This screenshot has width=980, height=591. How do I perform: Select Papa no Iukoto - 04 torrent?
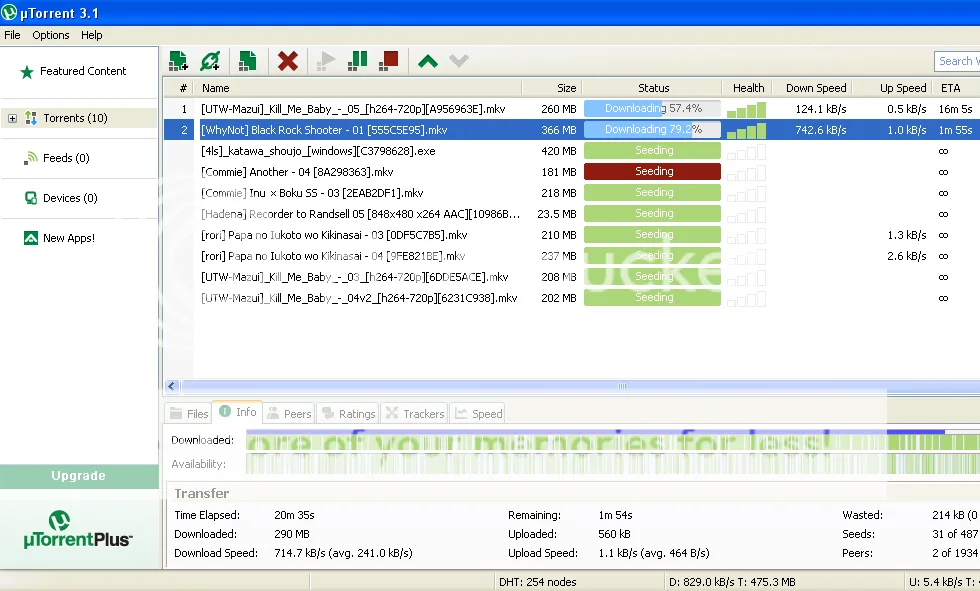[x=571, y=256]
